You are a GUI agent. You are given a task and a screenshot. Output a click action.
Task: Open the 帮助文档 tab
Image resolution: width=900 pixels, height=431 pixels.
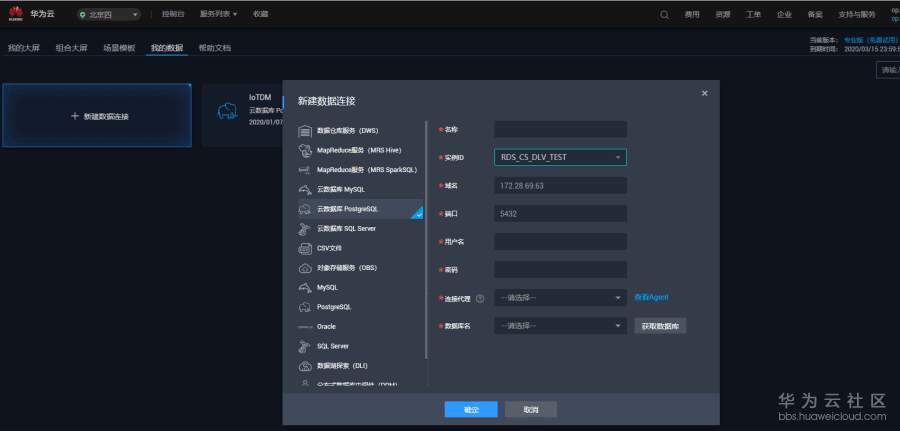click(215, 48)
